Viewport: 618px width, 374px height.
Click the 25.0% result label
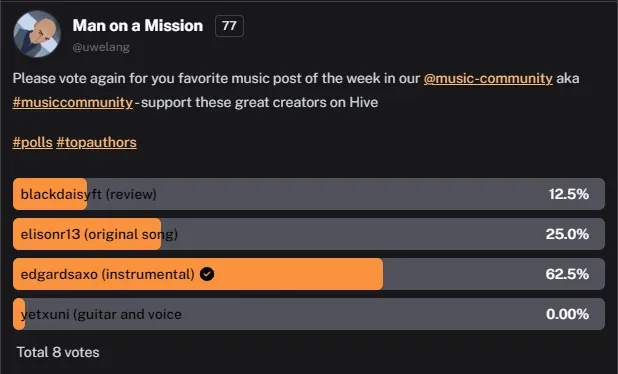(x=567, y=234)
